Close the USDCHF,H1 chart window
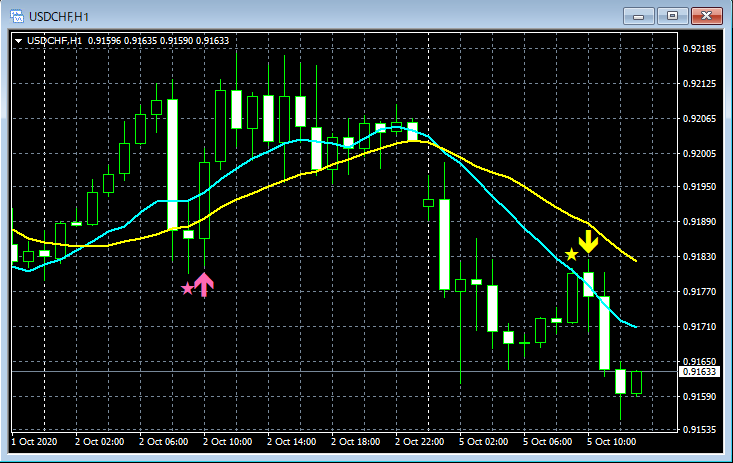The height and width of the screenshot is (463, 733). click(x=707, y=16)
